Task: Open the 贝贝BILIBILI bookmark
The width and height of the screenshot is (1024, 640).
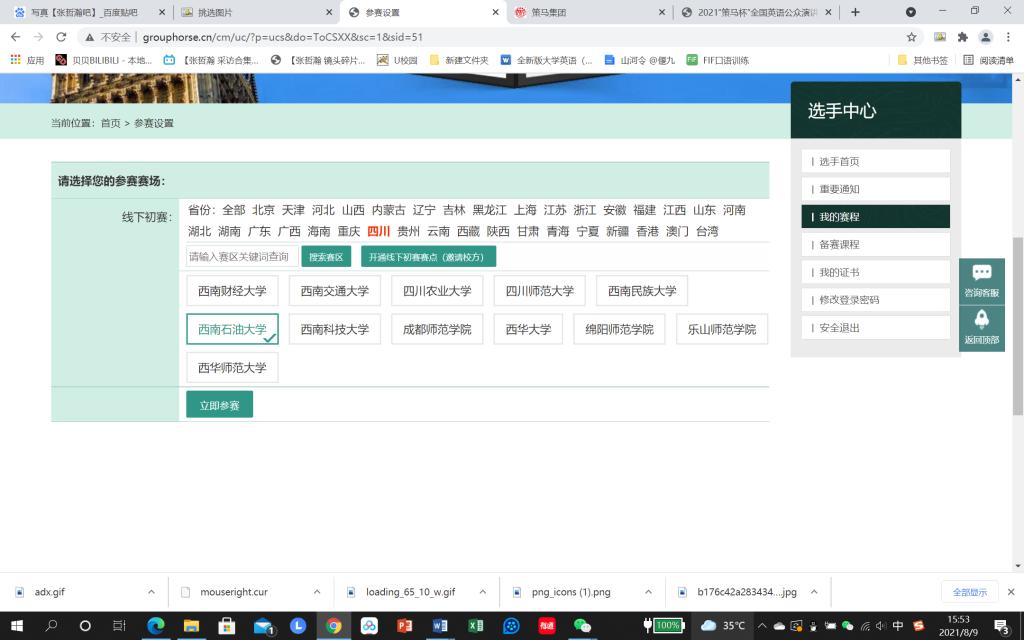Action: pos(104,60)
